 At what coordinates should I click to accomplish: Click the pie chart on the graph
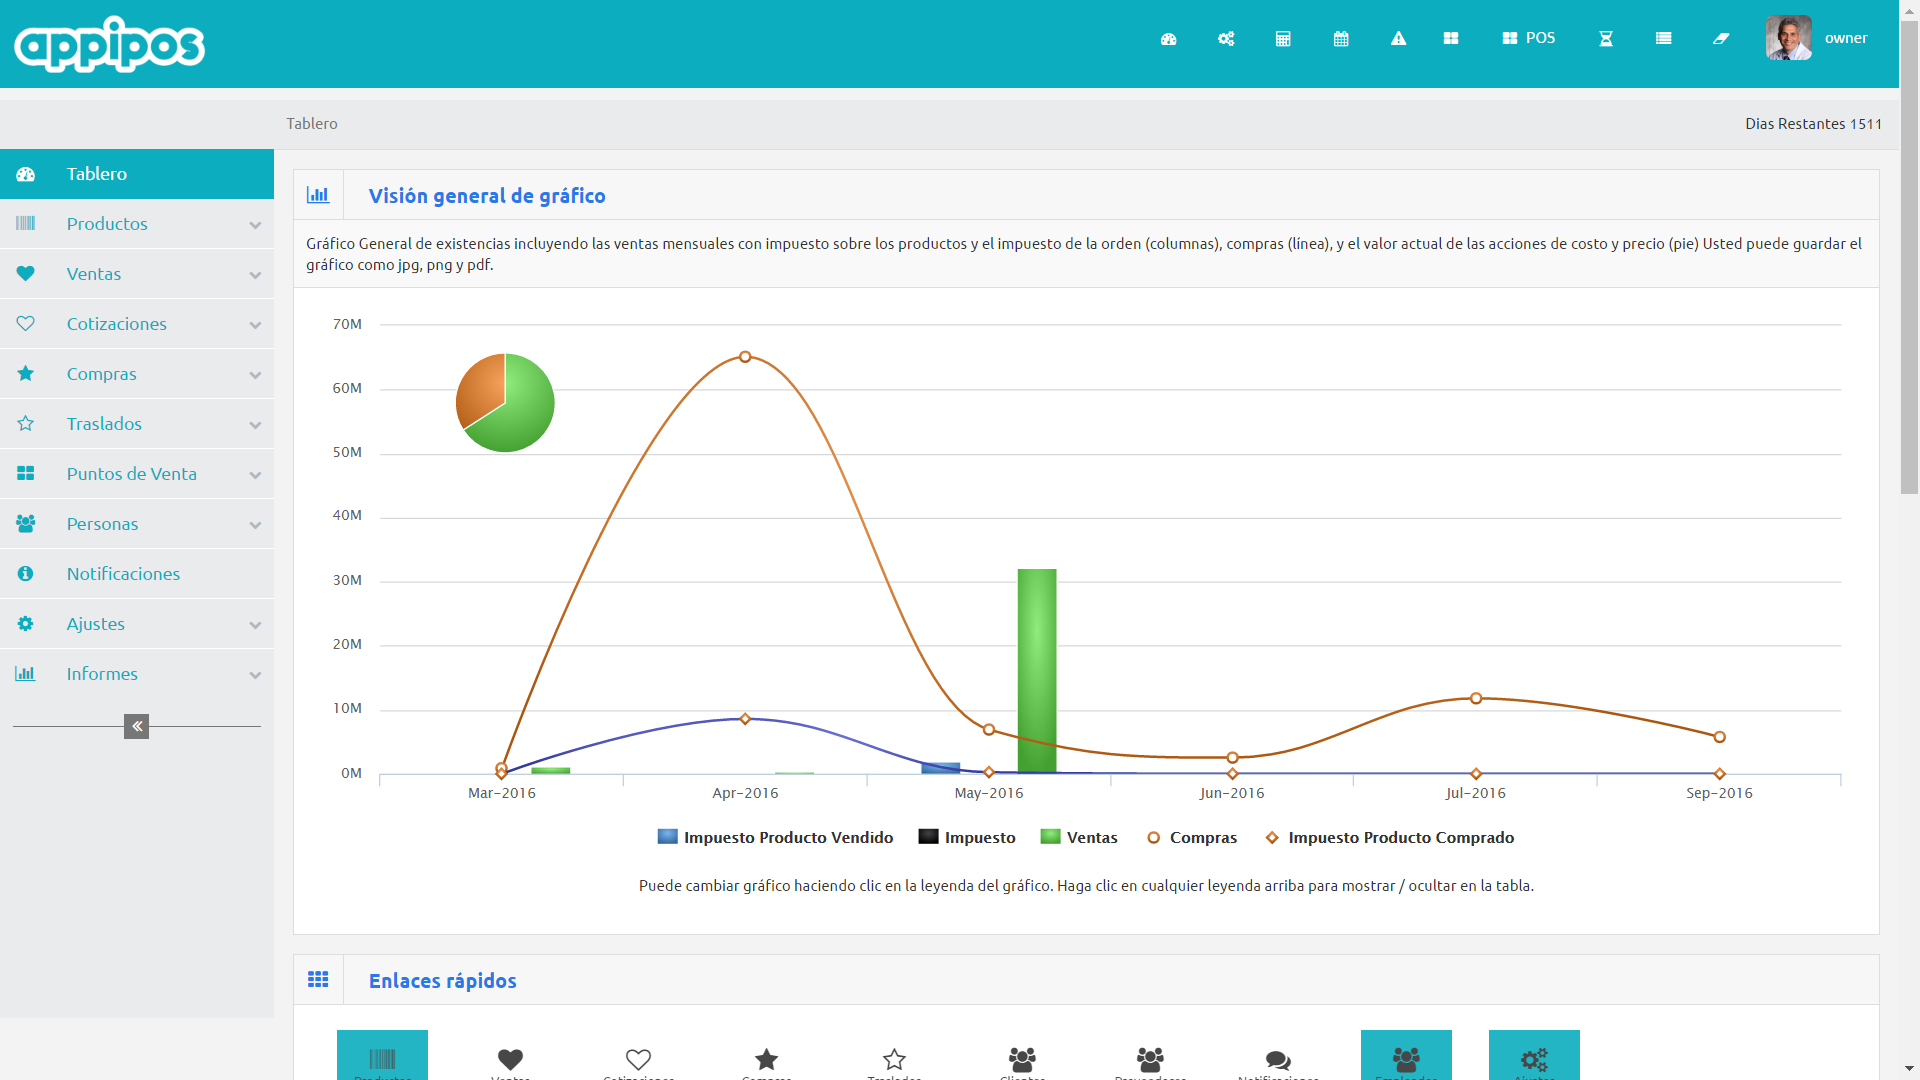pyautogui.click(x=505, y=403)
